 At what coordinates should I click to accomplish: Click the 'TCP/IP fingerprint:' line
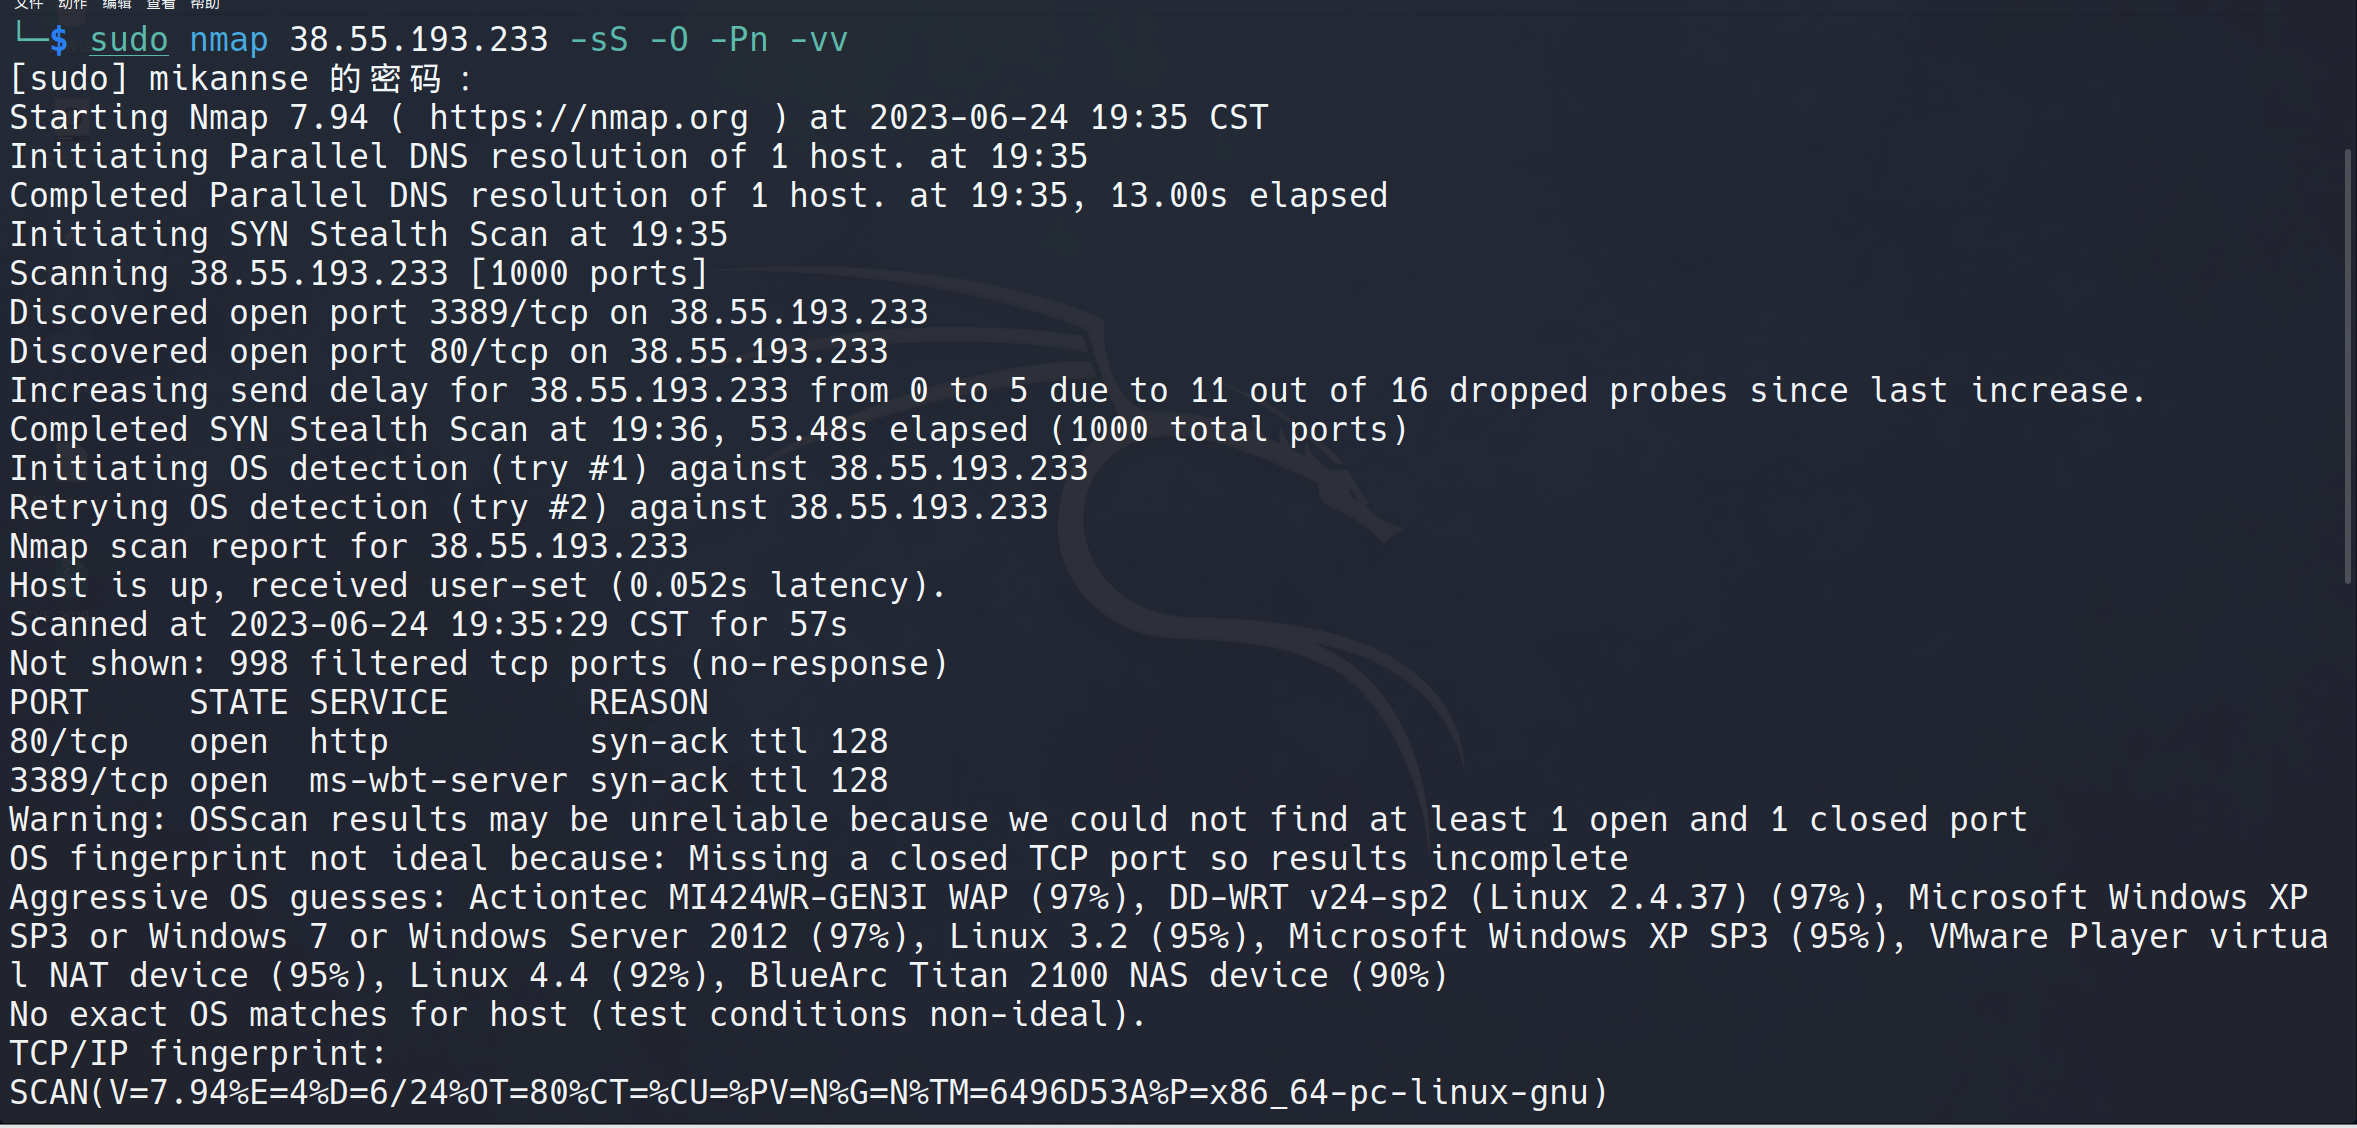pos(198,1054)
